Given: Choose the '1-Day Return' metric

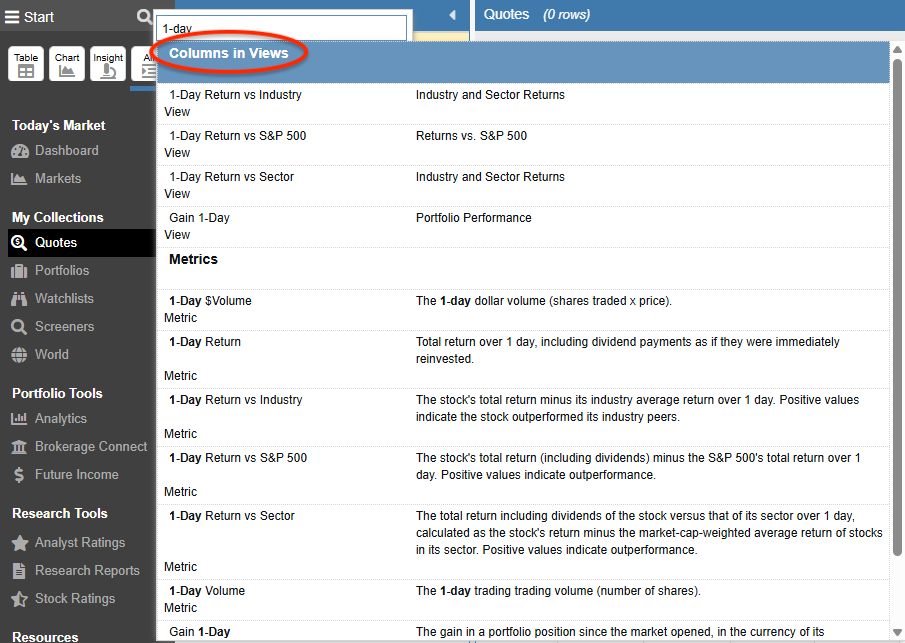Looking at the screenshot, I should (523, 359).
